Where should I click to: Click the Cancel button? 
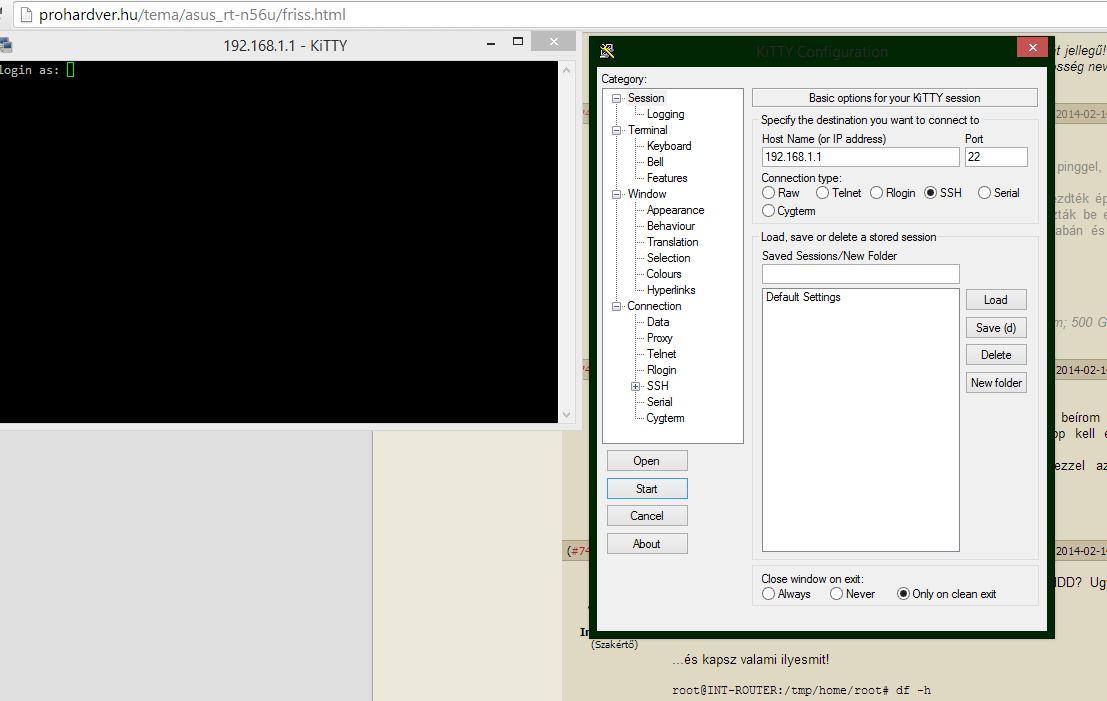pos(647,516)
